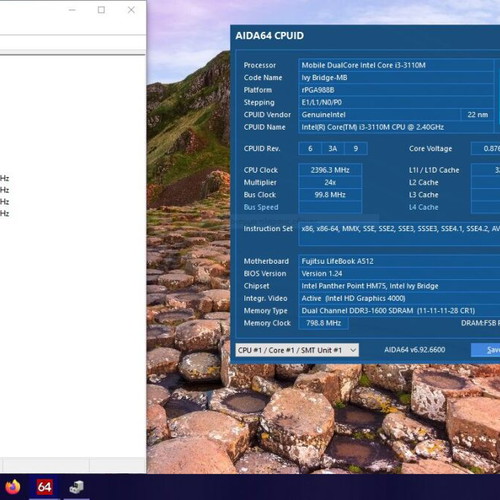This screenshot has width=500, height=500.
Task: Click the empty Bus Speed field
Action: point(330,207)
